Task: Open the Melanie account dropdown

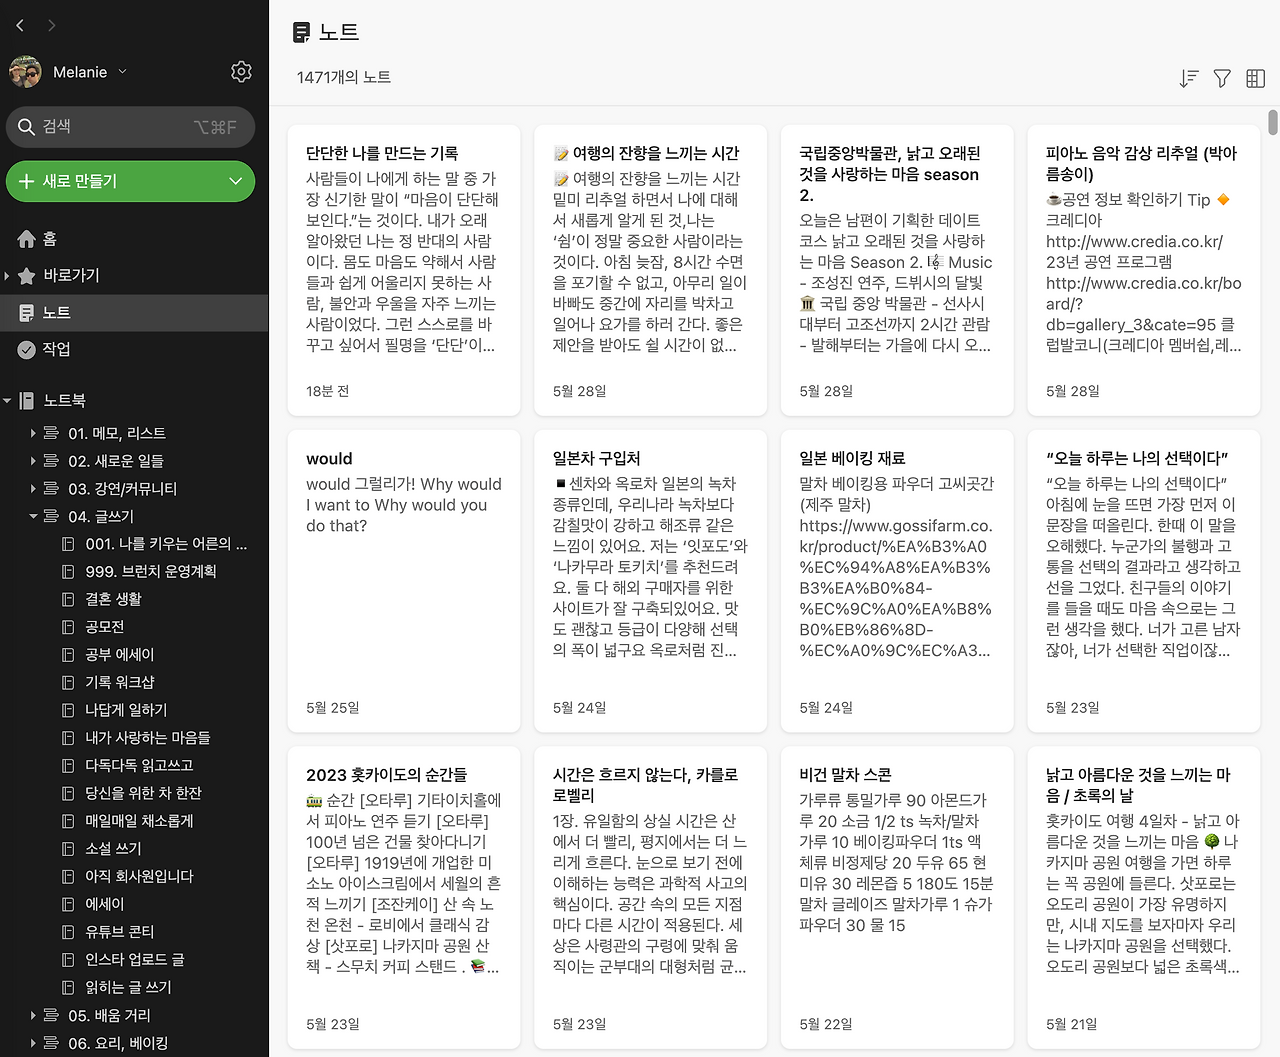Action: tap(122, 71)
